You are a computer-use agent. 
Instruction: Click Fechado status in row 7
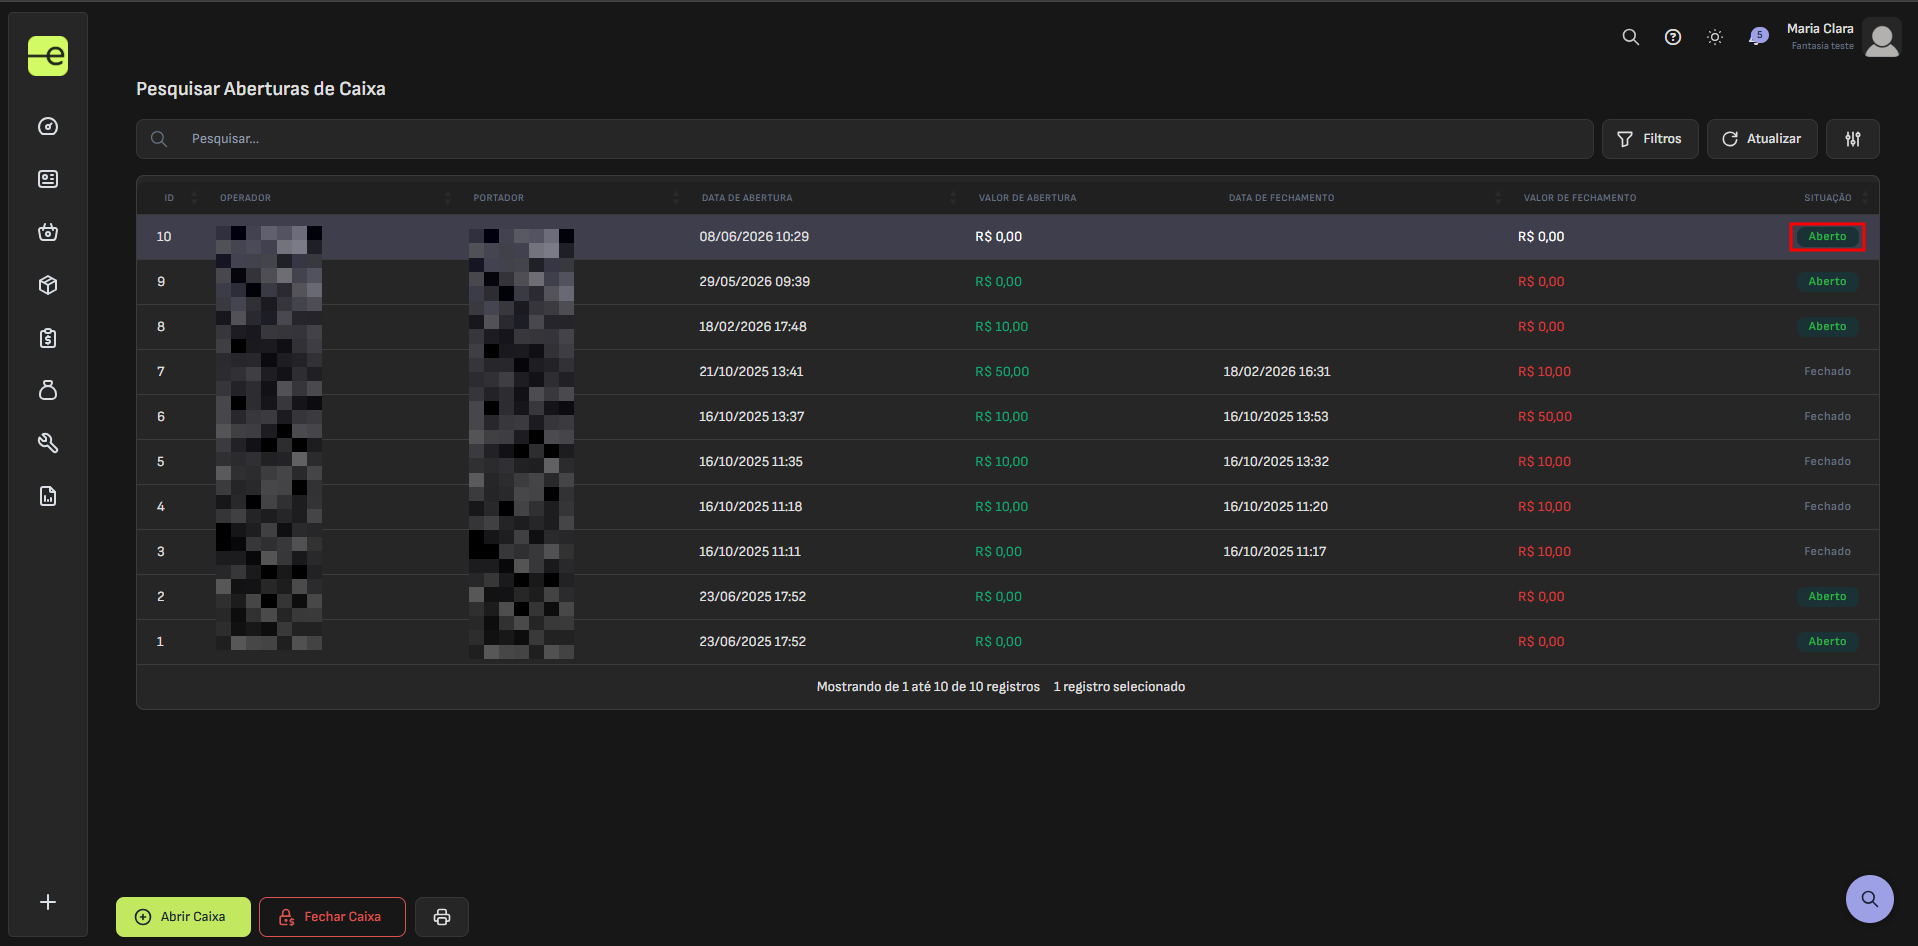pyautogui.click(x=1827, y=372)
